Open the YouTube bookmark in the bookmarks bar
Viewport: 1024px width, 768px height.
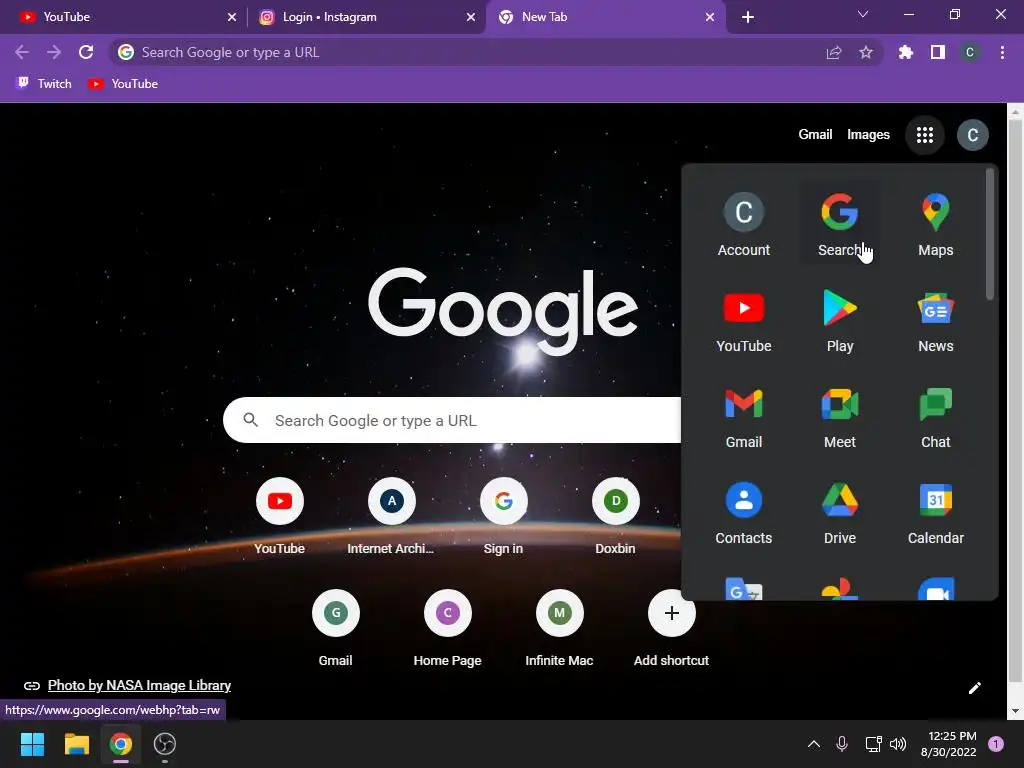[x=123, y=84]
